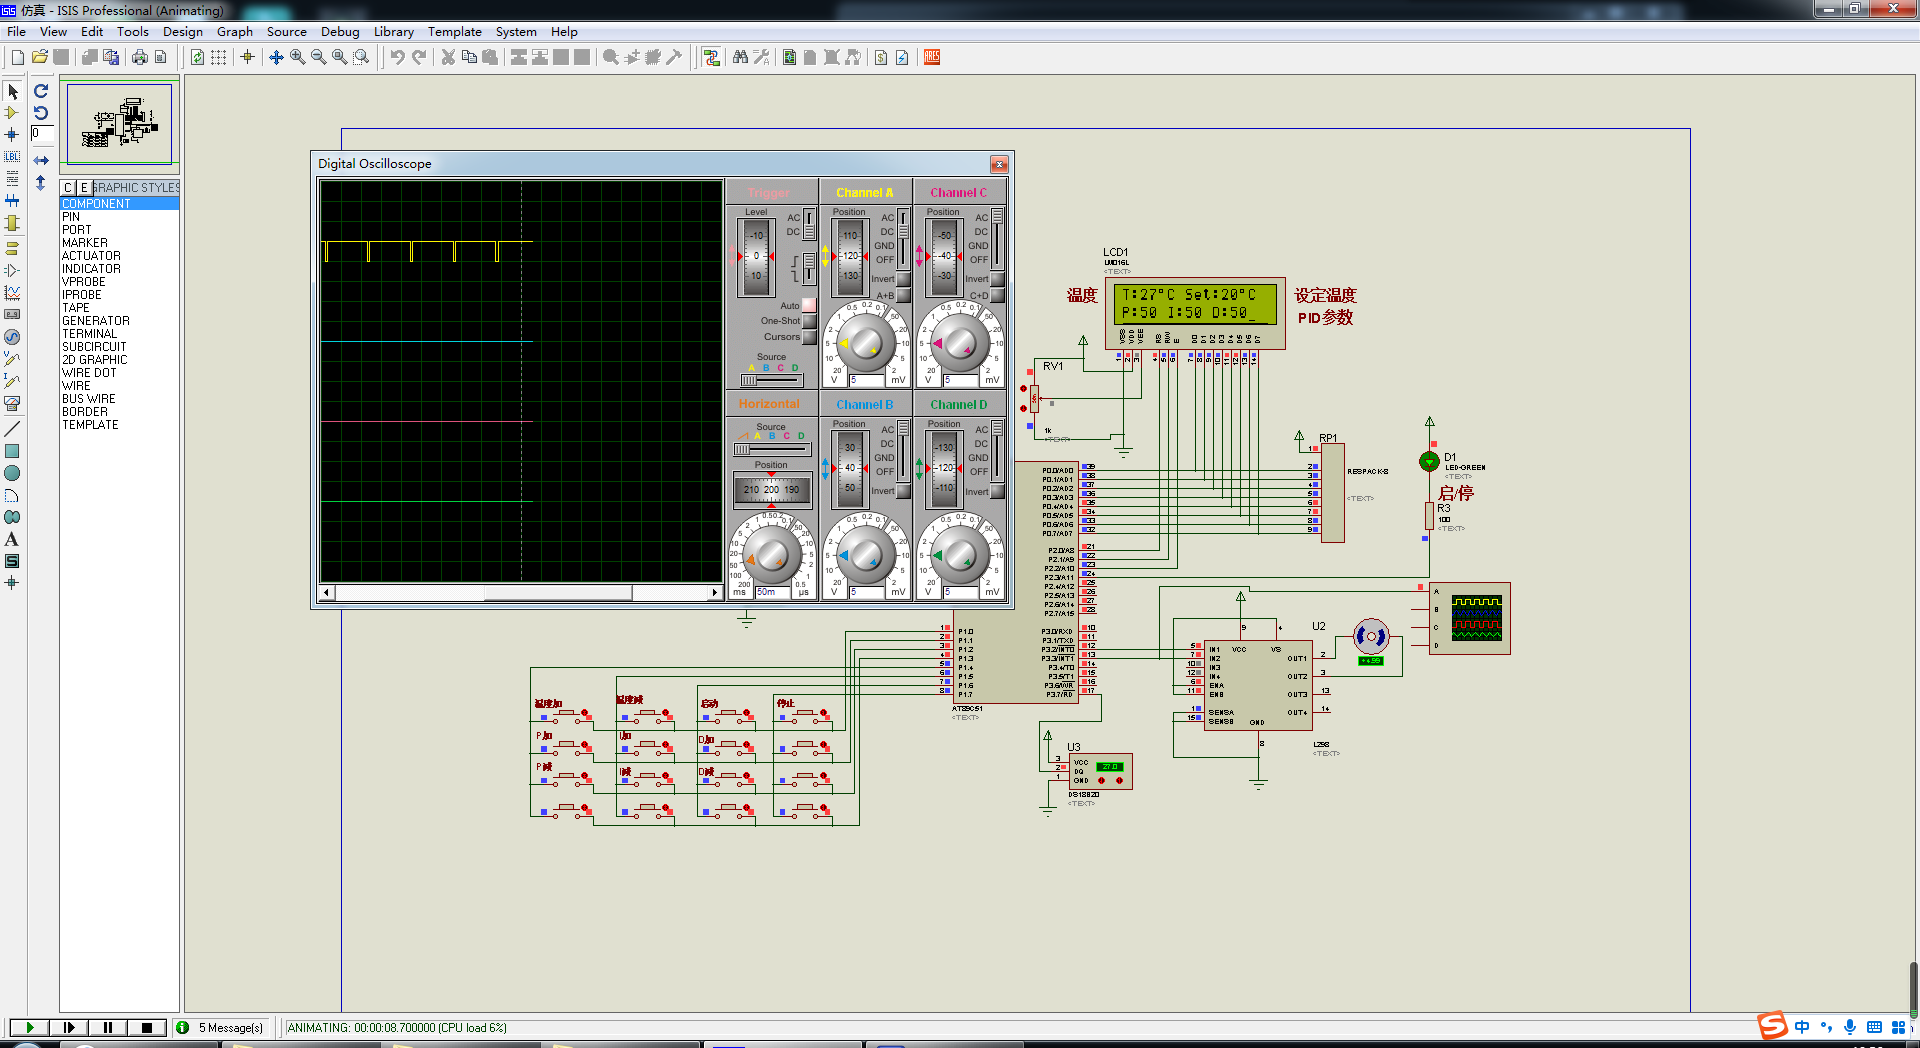The image size is (1920, 1048).
Task: Enable One-Shot trigger on oscilloscope
Action: click(x=809, y=321)
